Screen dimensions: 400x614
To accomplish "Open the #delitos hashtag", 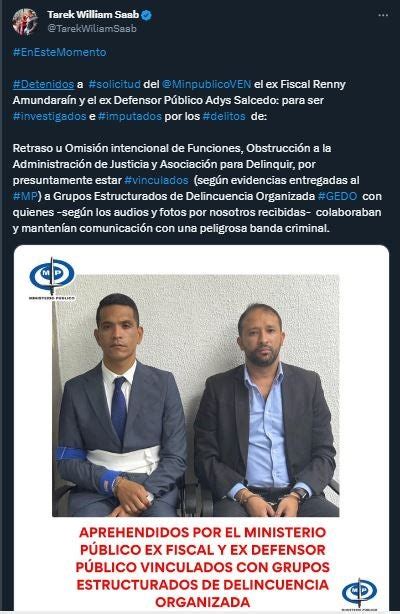I will [x=224, y=116].
